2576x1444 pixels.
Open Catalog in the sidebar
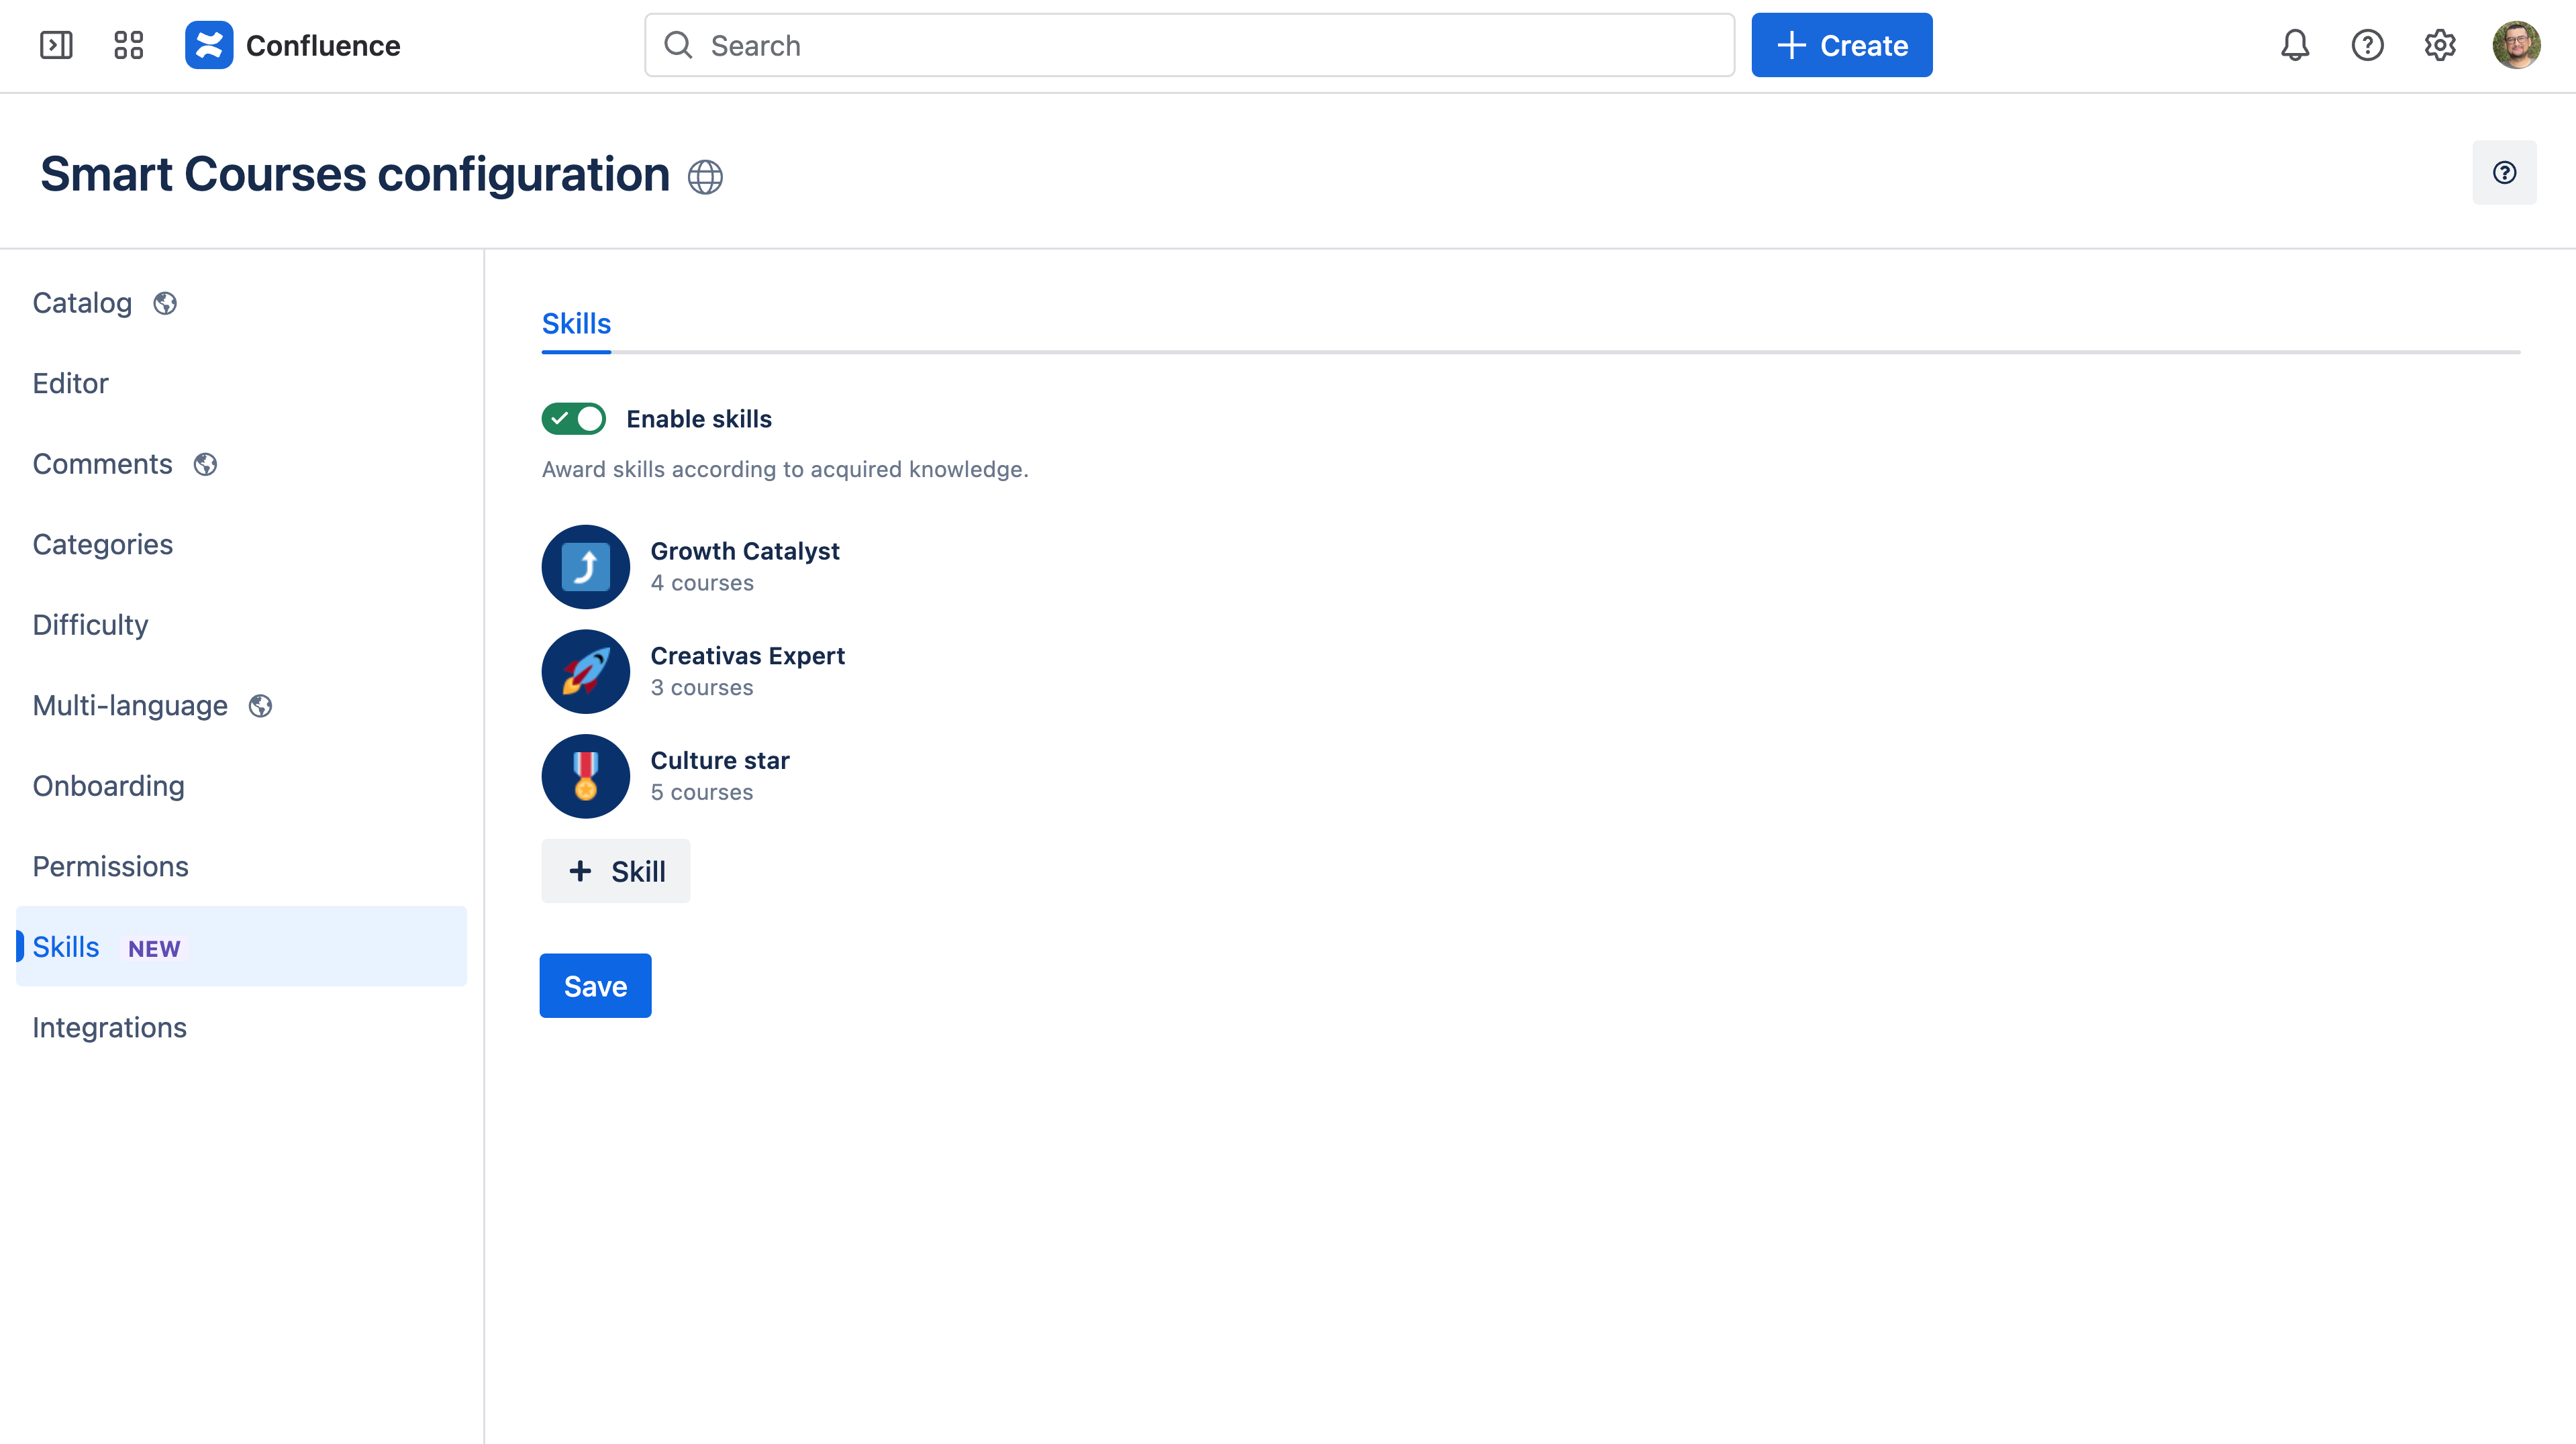click(82, 303)
